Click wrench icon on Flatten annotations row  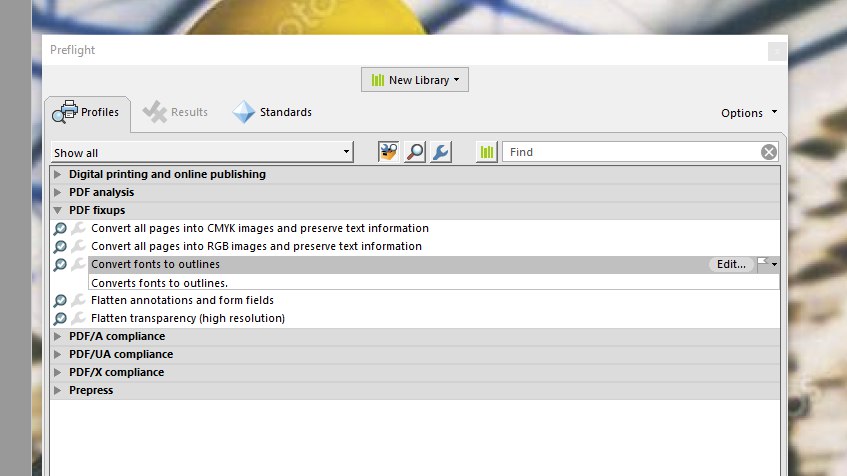(x=78, y=300)
